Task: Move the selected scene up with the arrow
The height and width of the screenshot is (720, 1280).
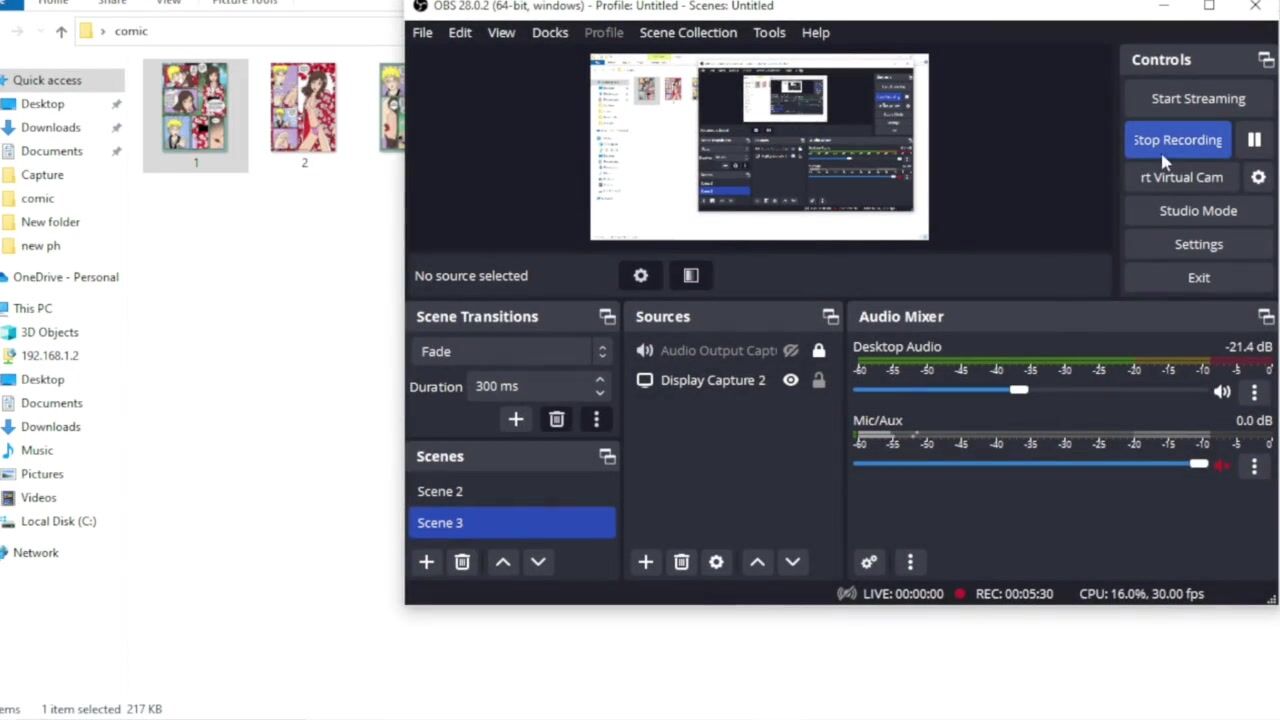Action: tap(503, 562)
